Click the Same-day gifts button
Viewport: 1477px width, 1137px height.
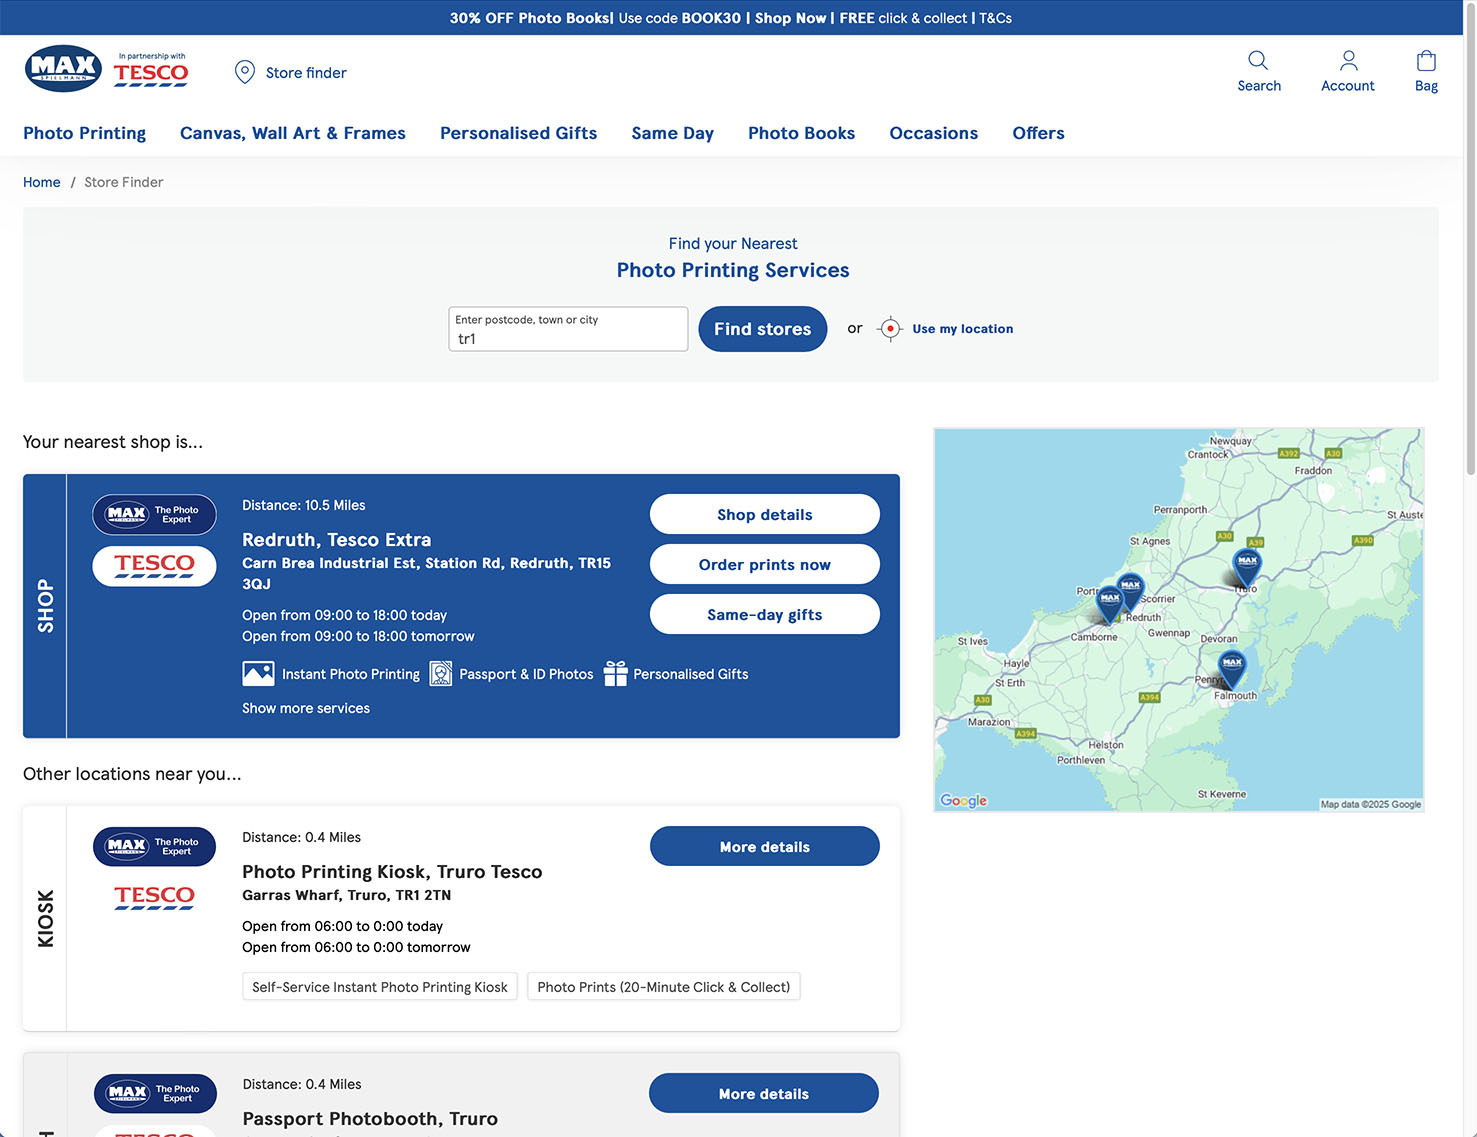coord(764,614)
